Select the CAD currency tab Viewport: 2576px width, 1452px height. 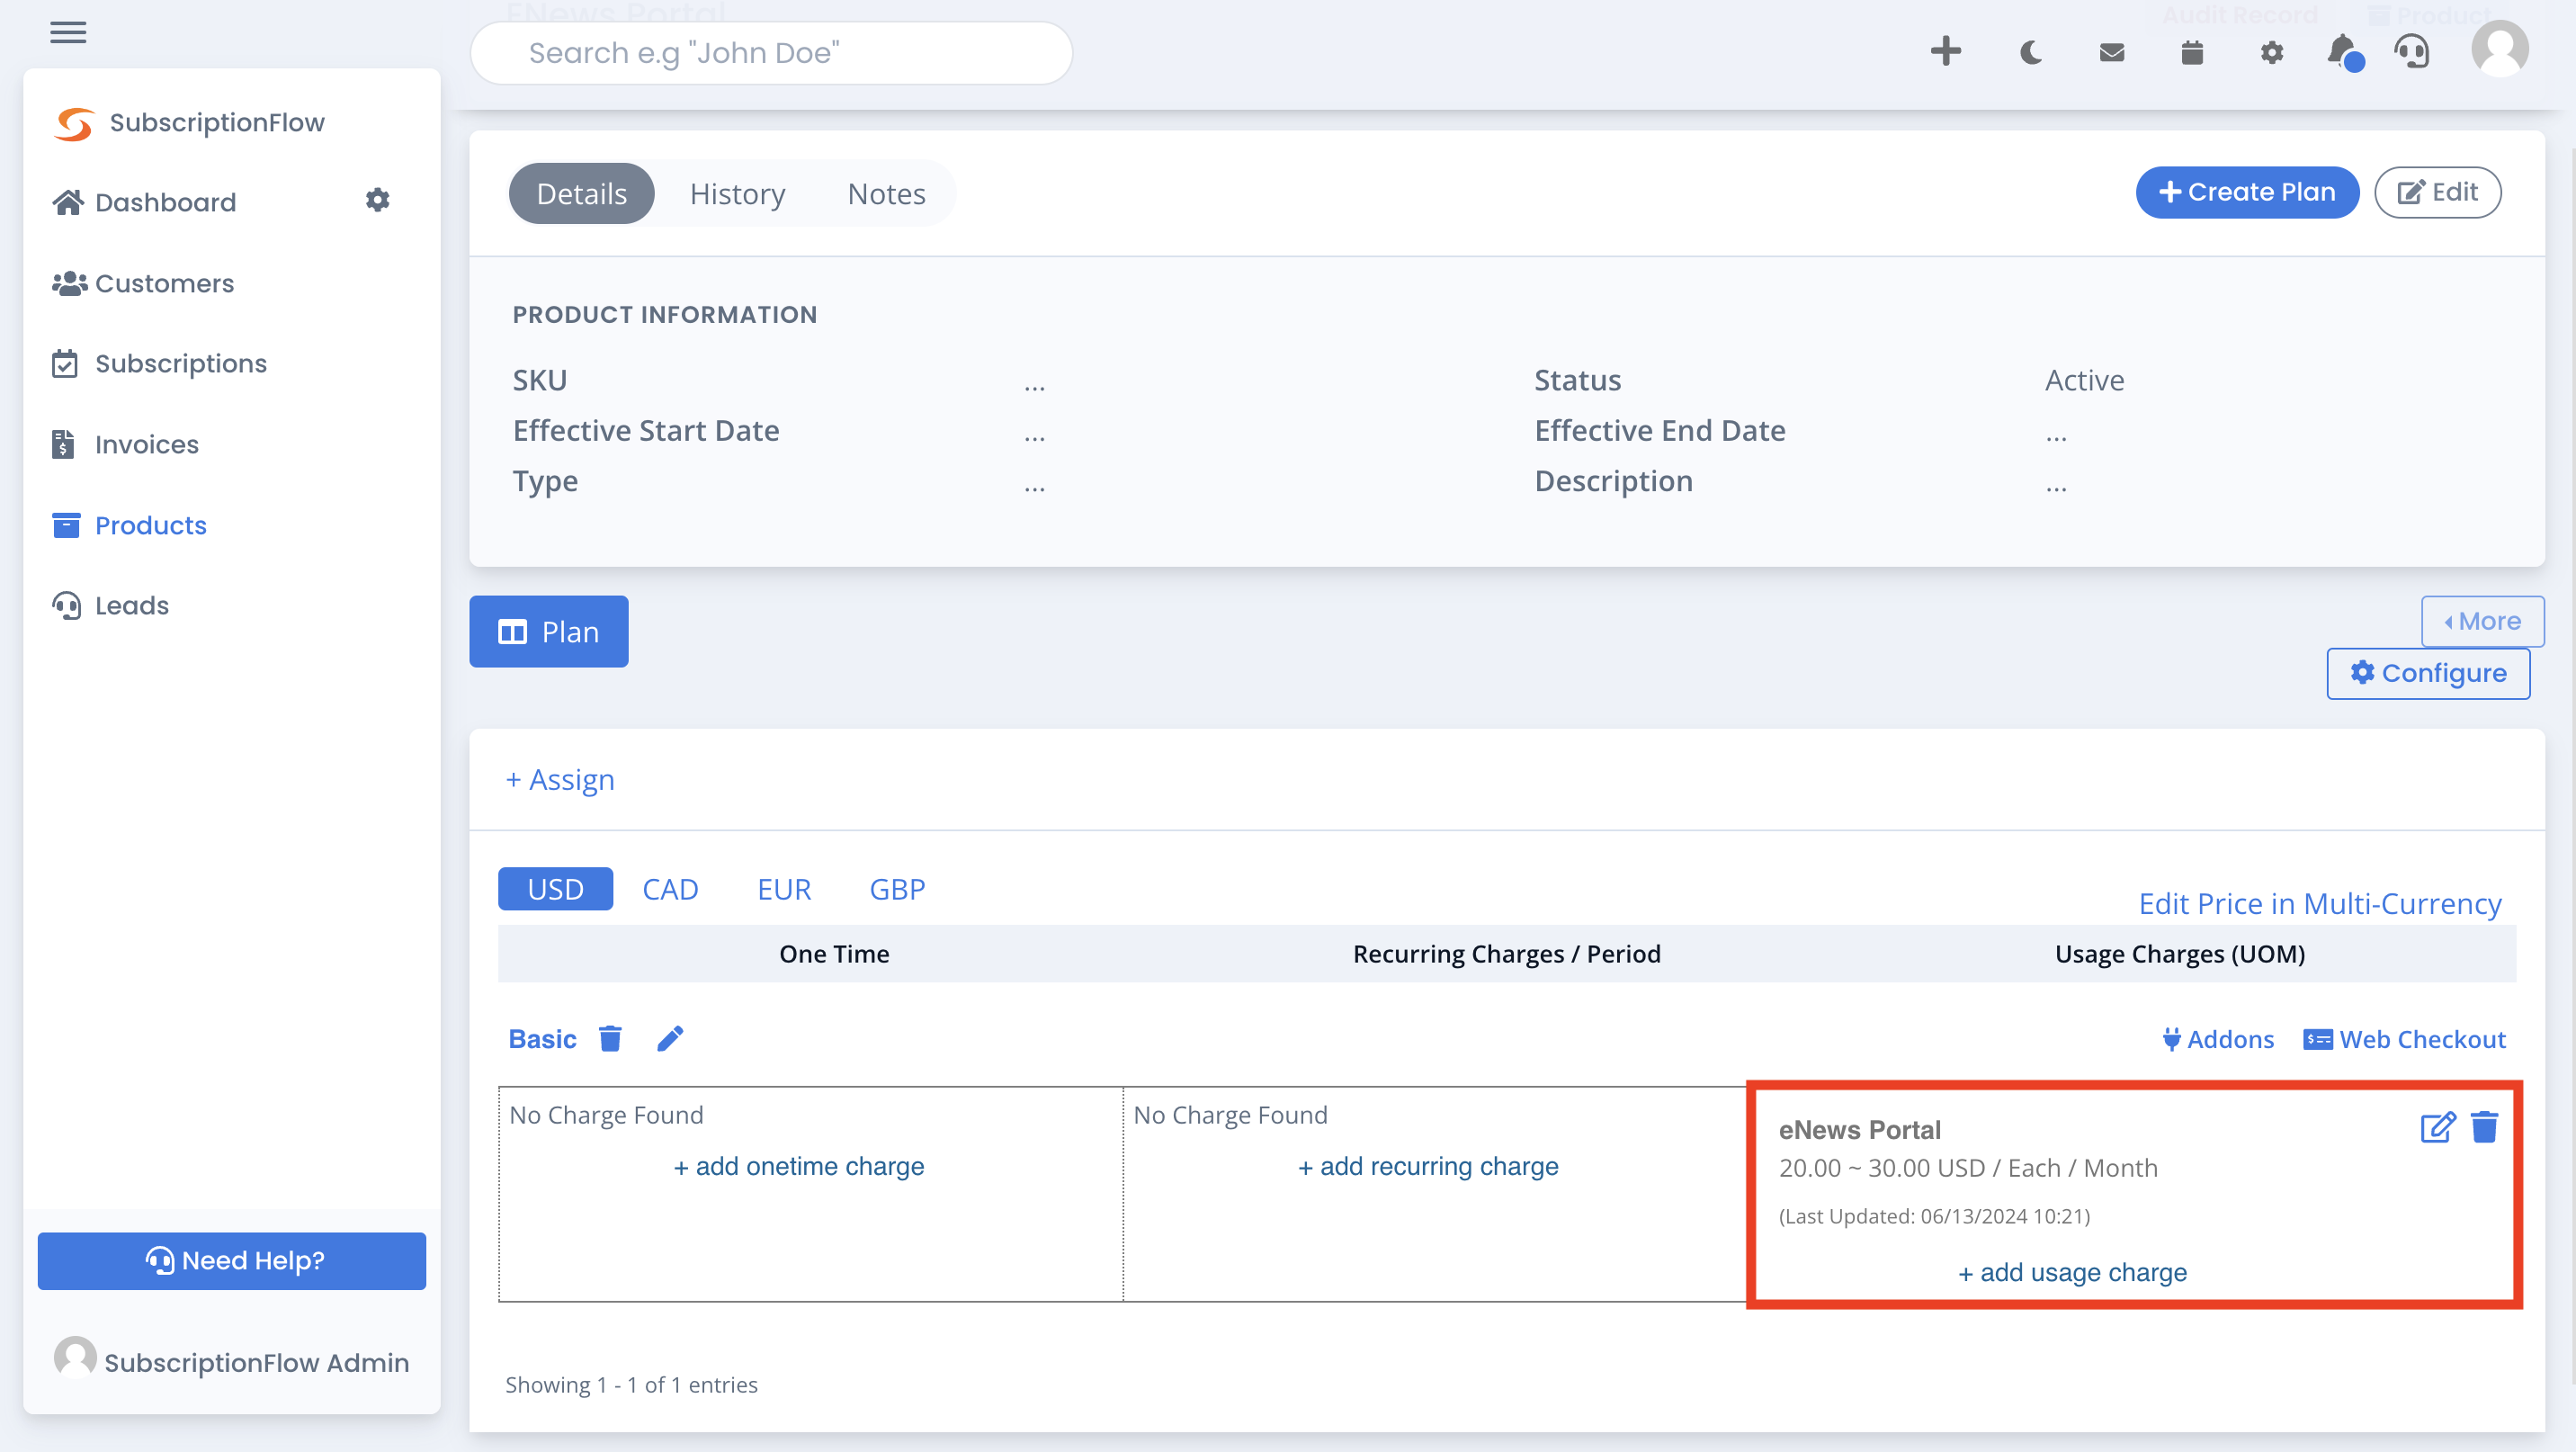pyautogui.click(x=670, y=888)
